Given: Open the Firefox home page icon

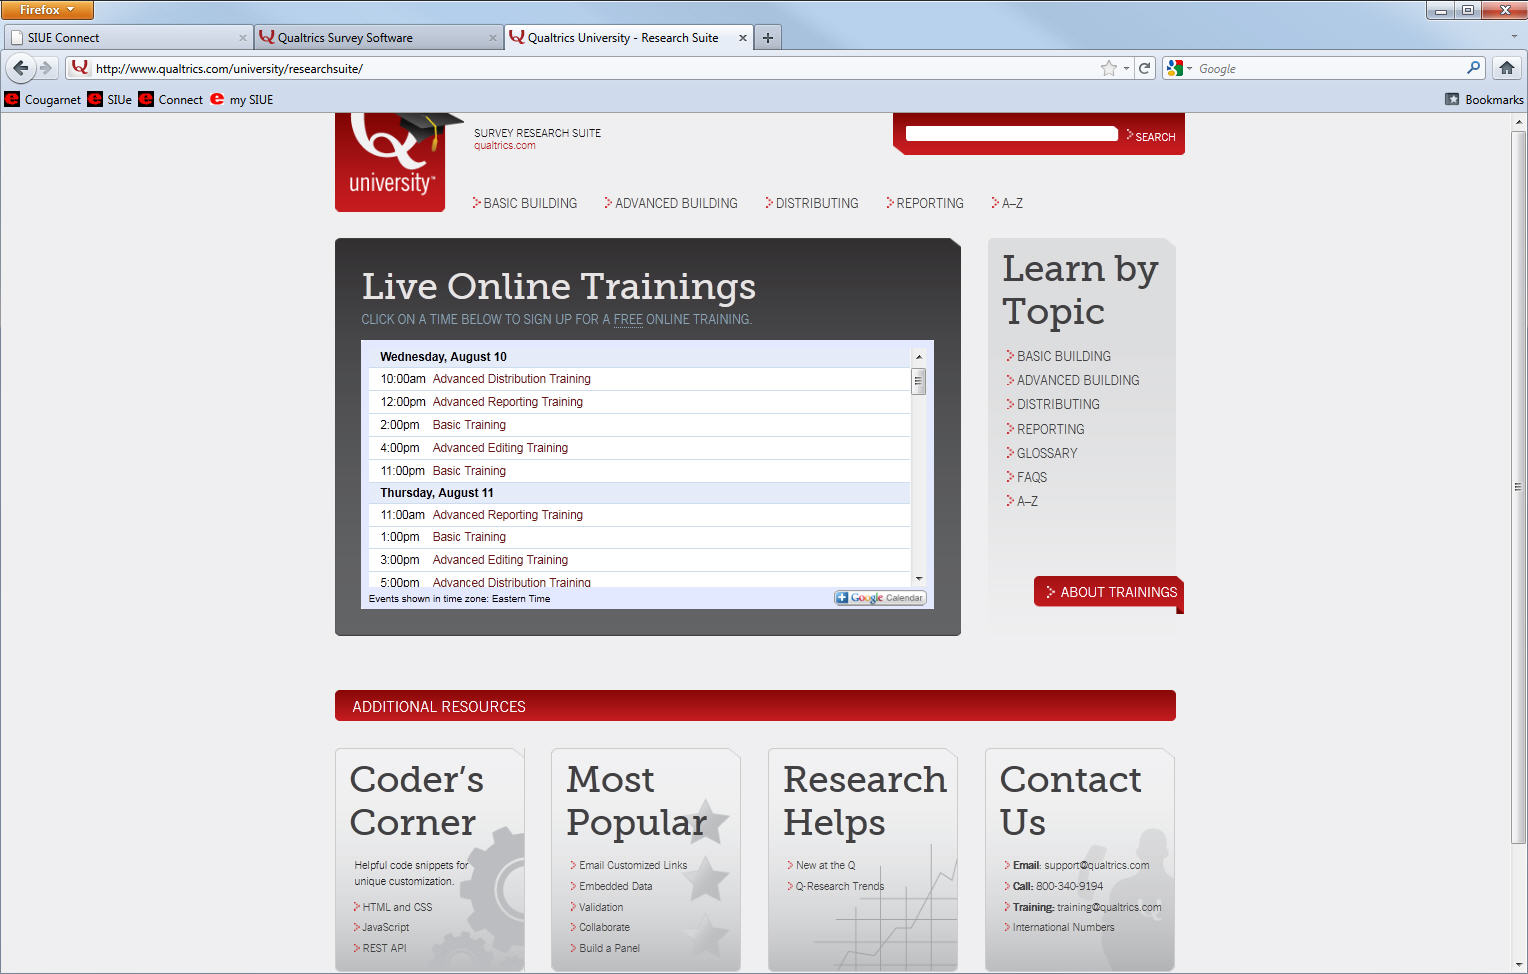Looking at the screenshot, I should click(1506, 68).
